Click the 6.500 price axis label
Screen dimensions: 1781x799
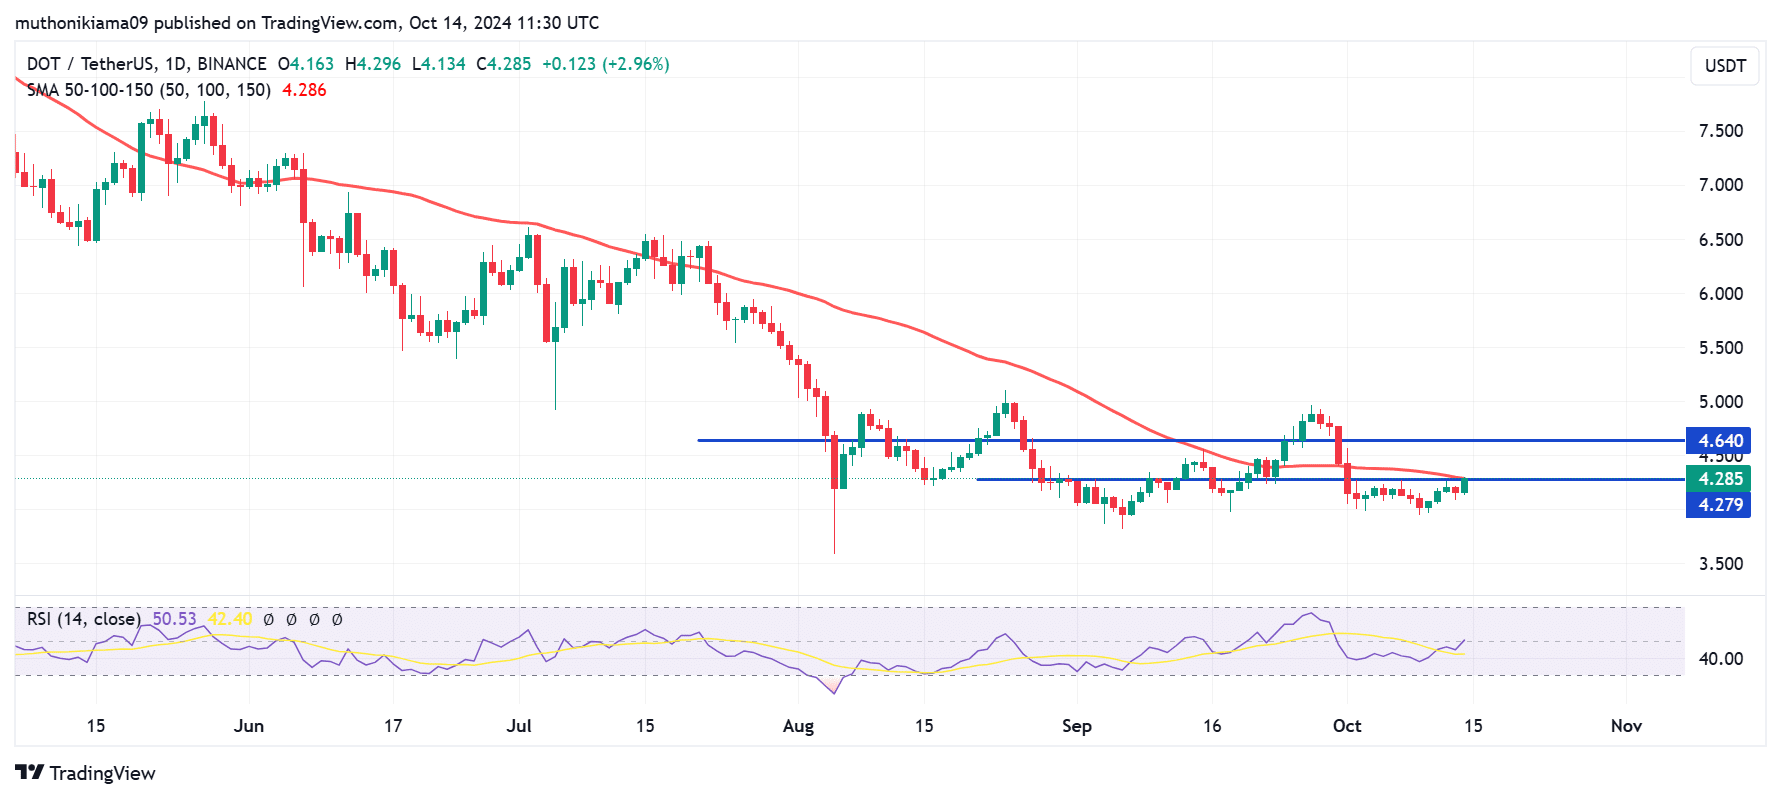click(1721, 240)
